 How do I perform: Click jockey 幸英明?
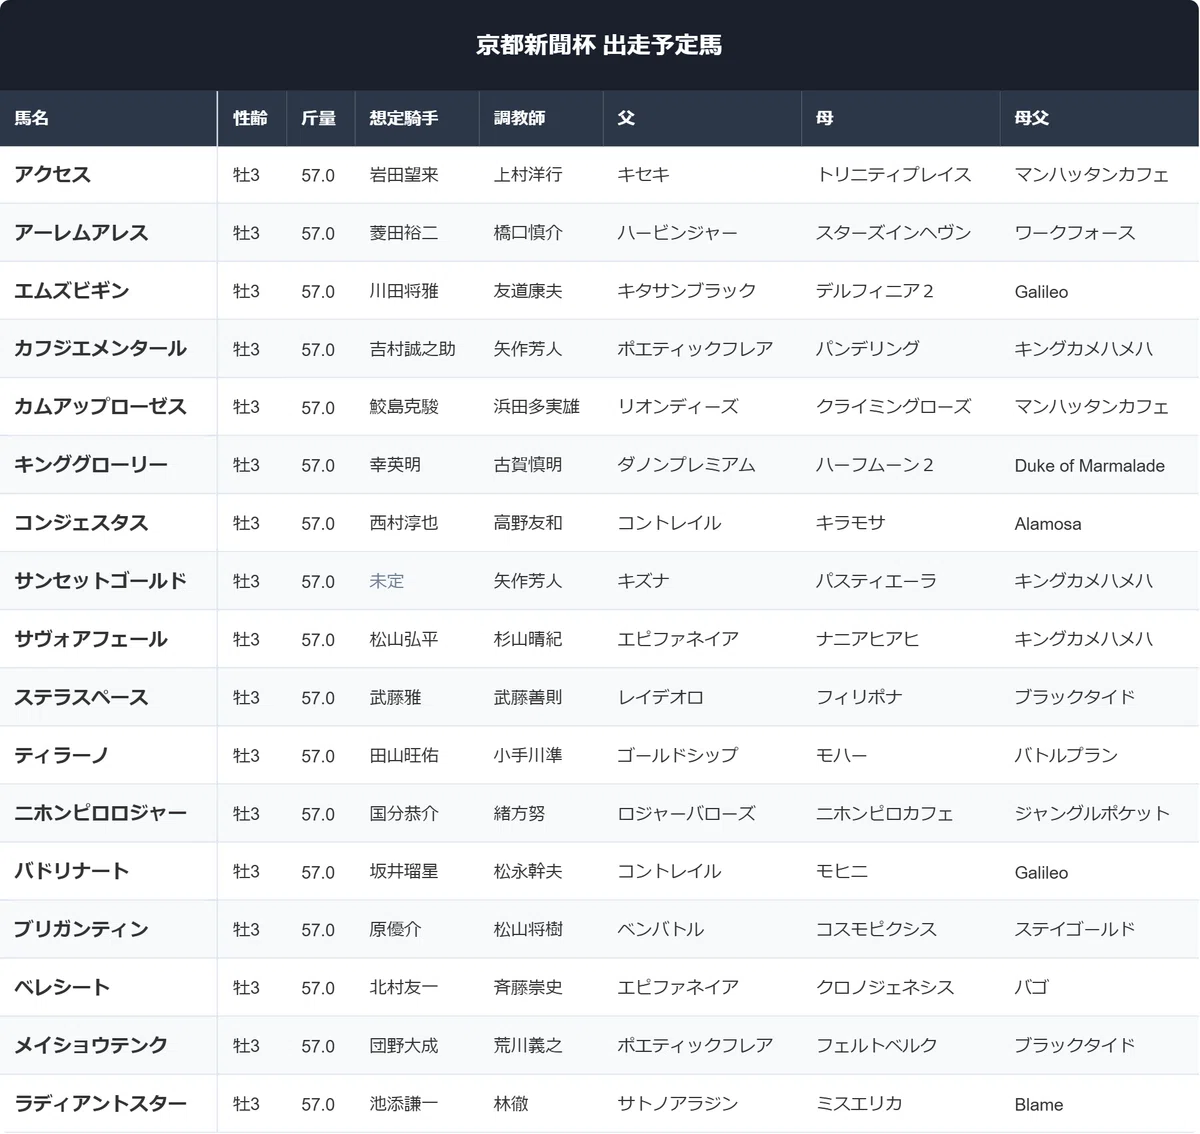point(395,465)
